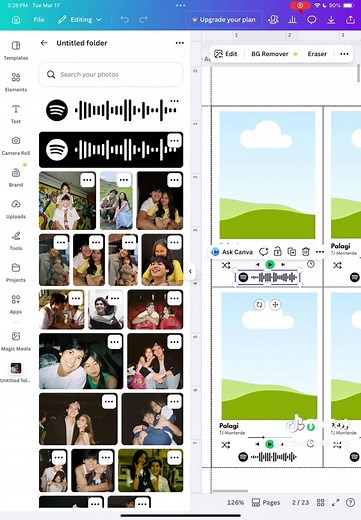Click Ask Canva button
361x520 pixels.
[232, 252]
